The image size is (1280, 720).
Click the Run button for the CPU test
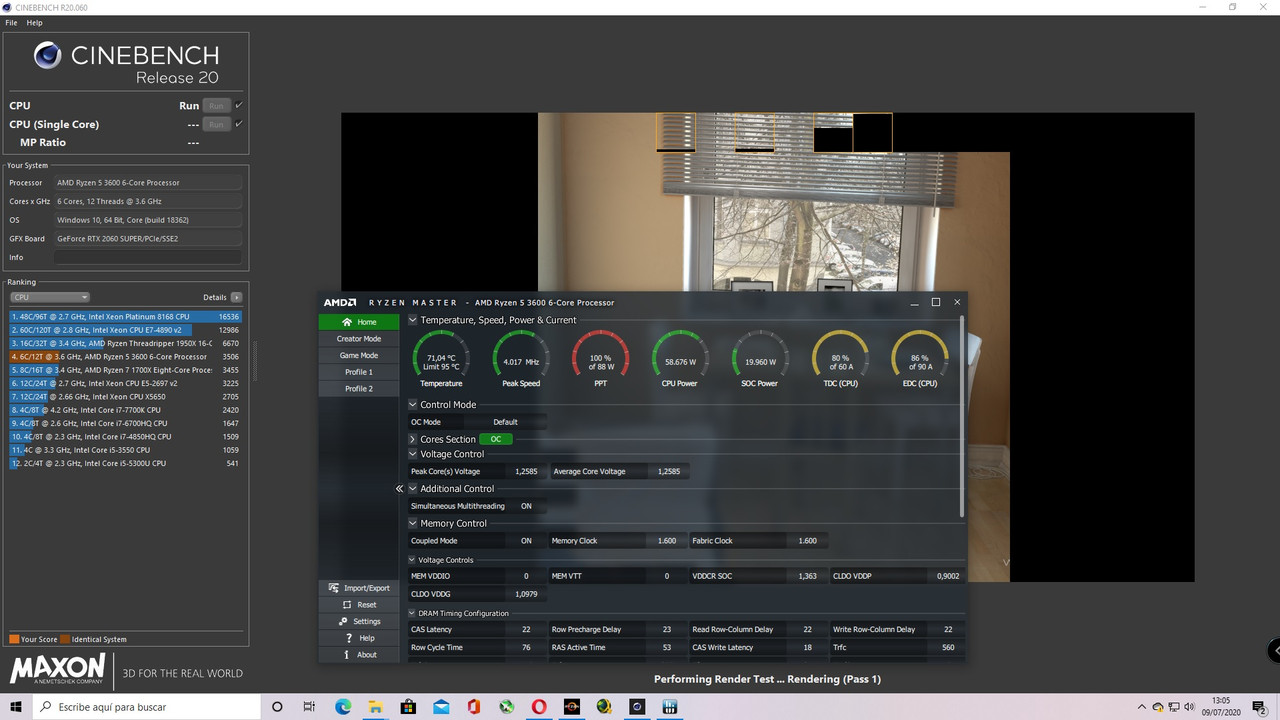click(x=216, y=105)
